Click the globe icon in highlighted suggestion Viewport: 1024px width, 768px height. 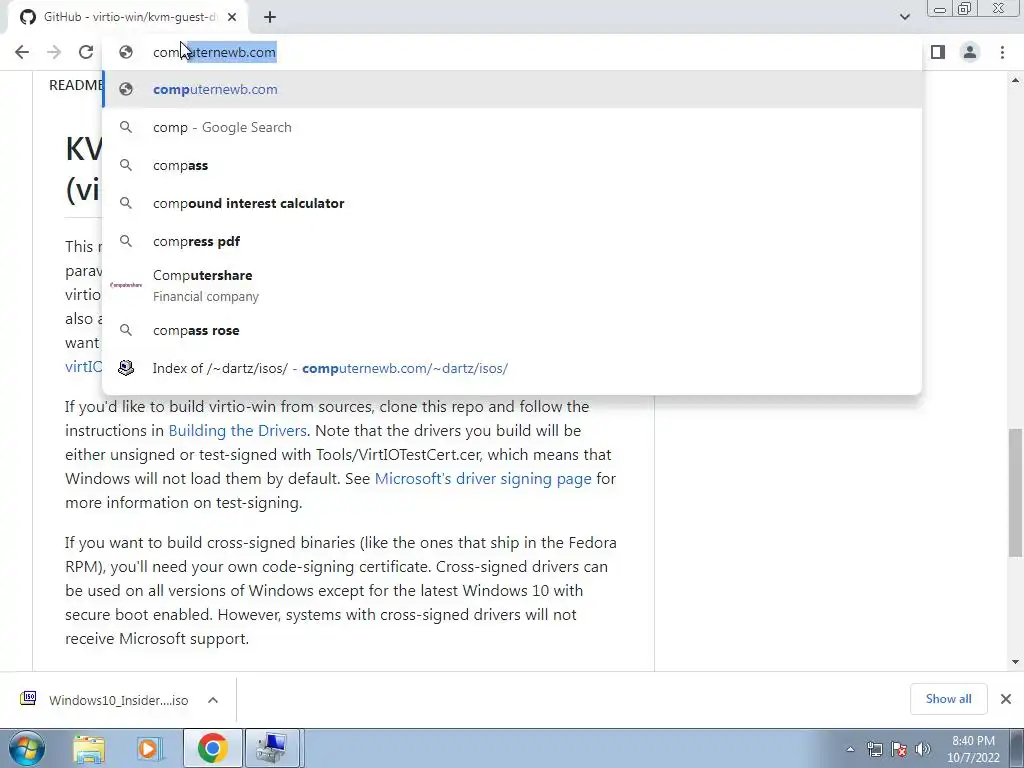tap(126, 89)
